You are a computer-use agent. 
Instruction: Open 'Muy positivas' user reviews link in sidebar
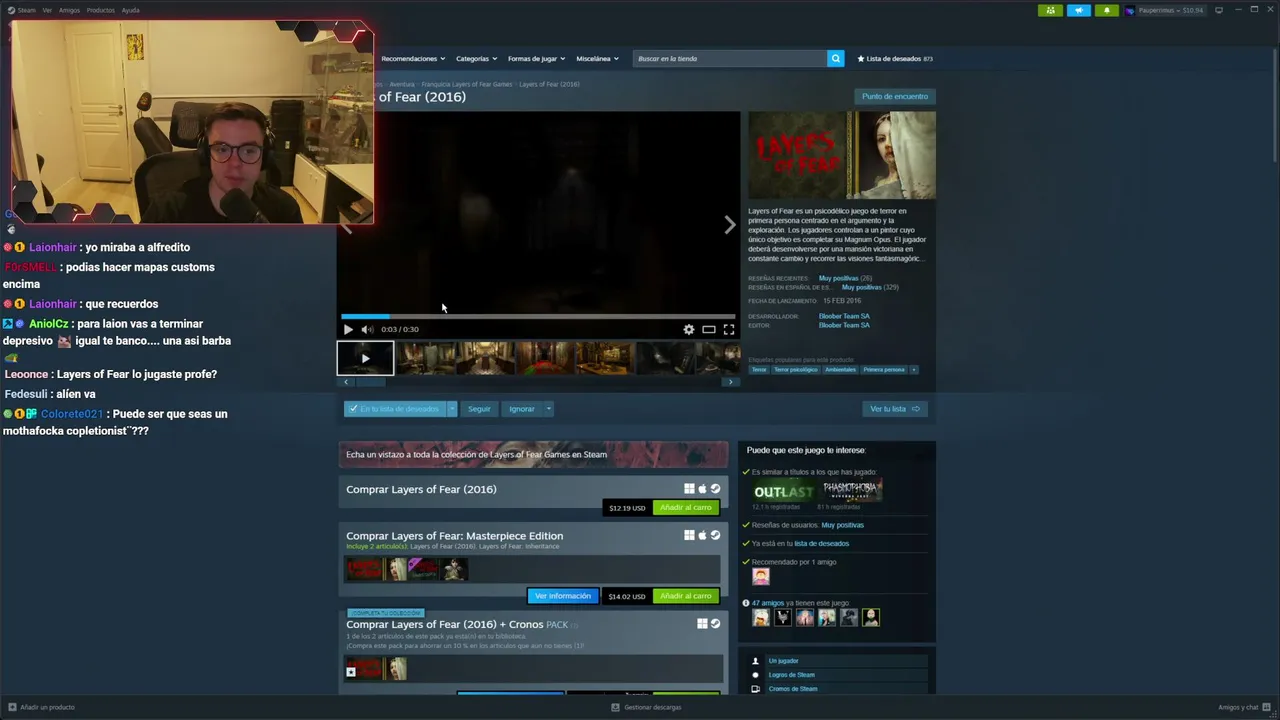843,525
